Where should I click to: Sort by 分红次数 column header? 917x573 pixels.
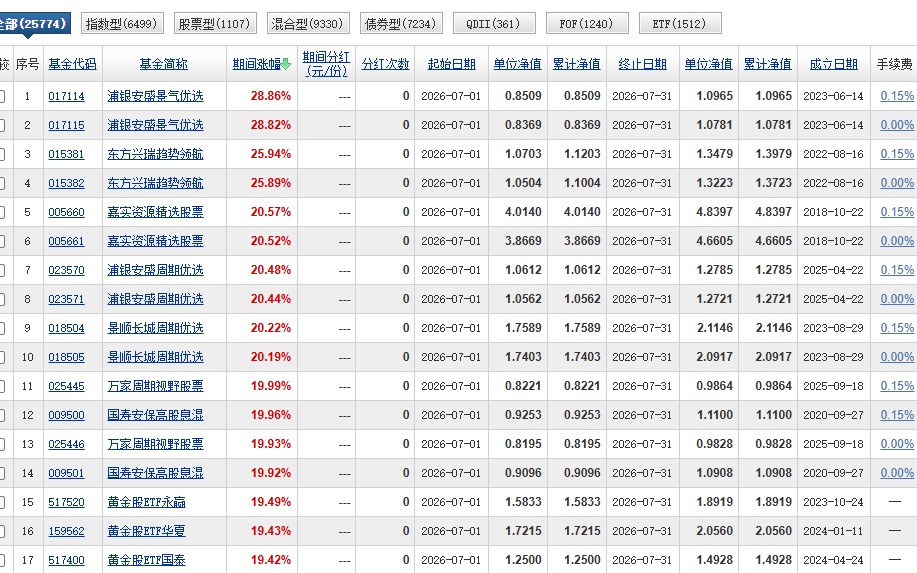click(385, 64)
